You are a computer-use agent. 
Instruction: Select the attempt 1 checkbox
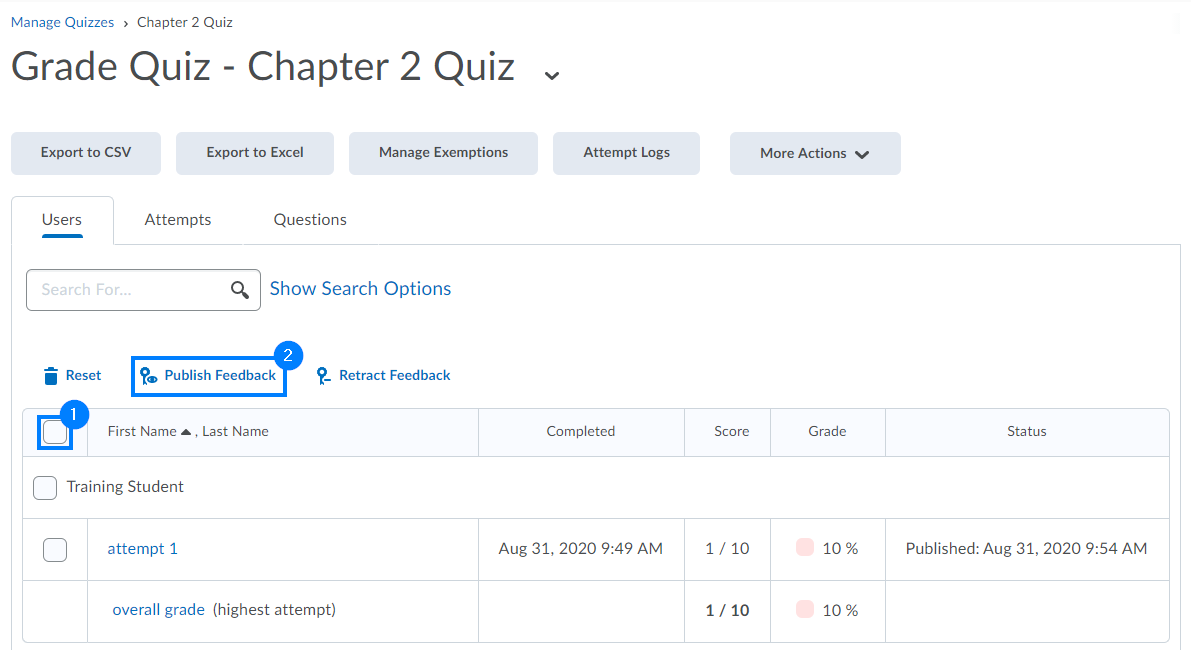[x=55, y=549]
